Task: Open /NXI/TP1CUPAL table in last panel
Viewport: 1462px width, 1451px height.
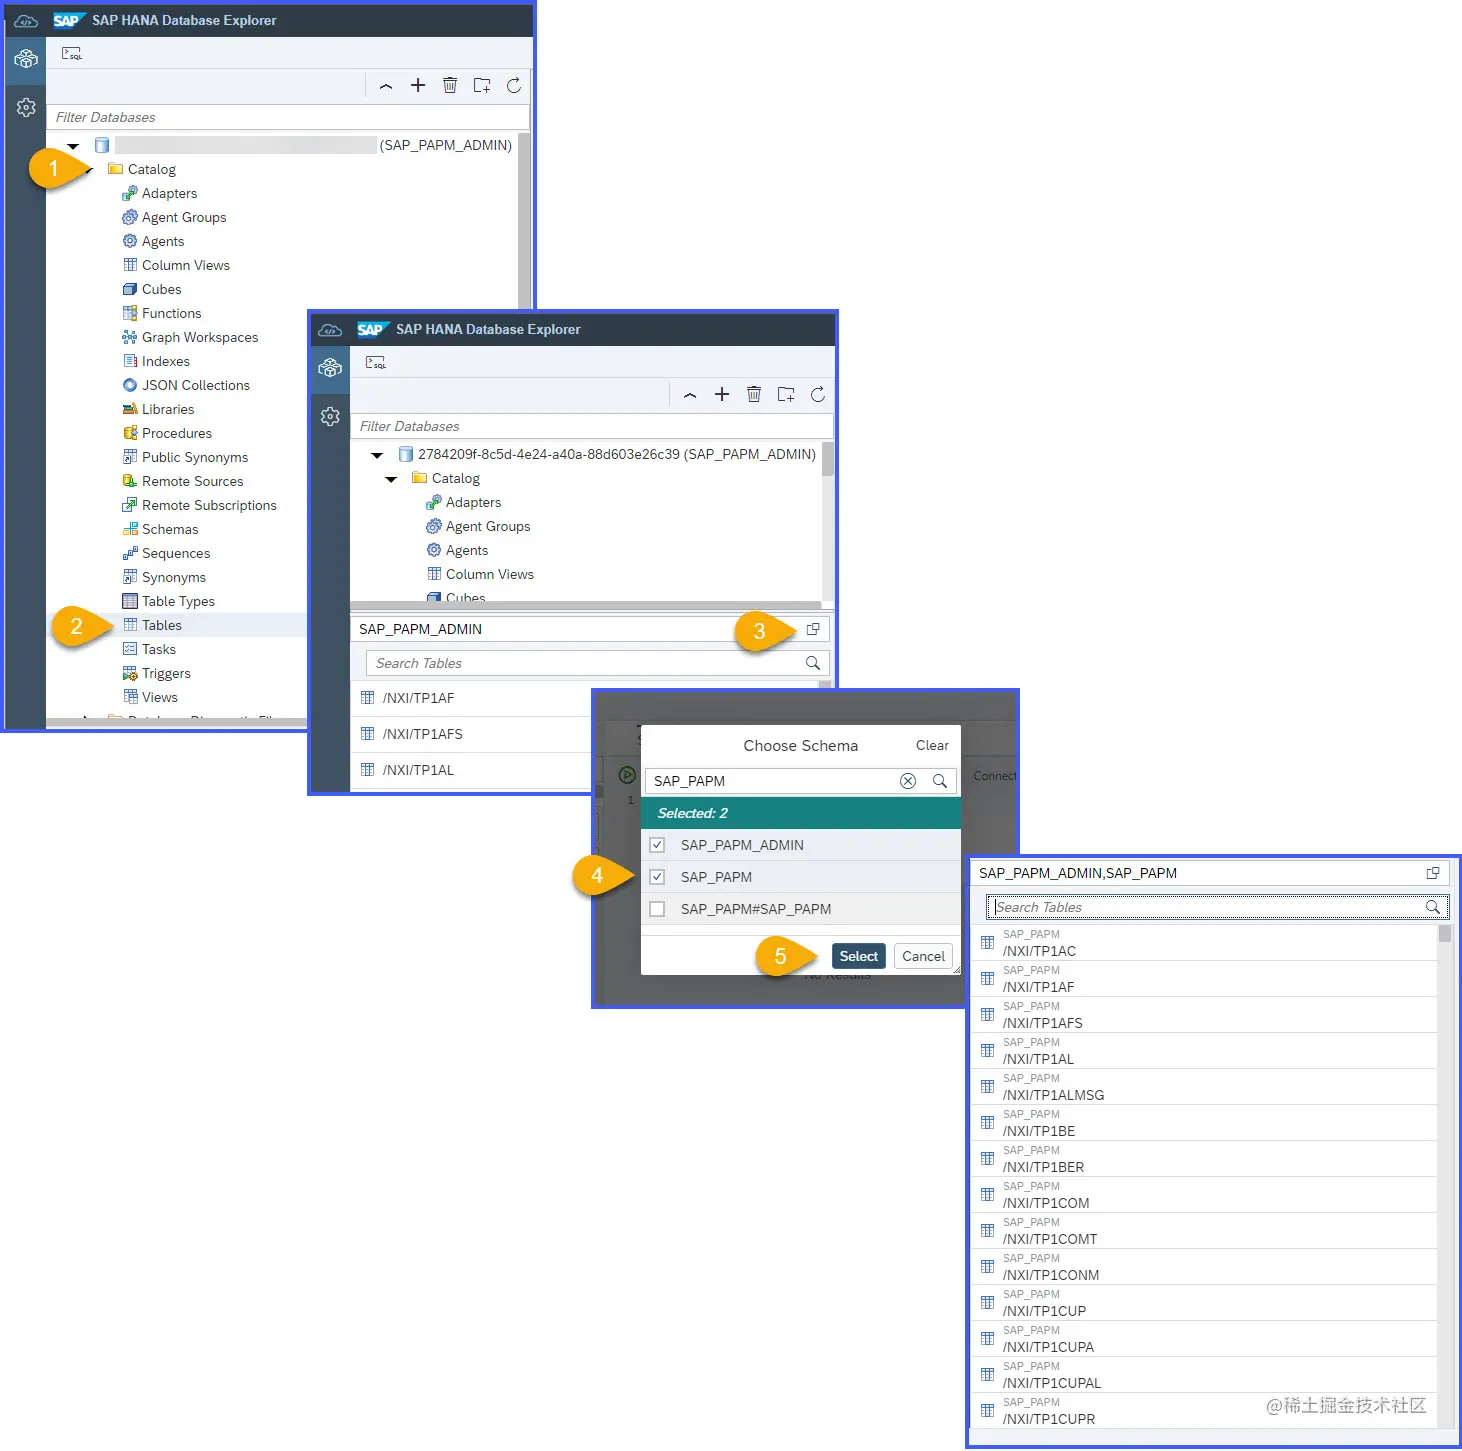Action: pyautogui.click(x=1204, y=1375)
